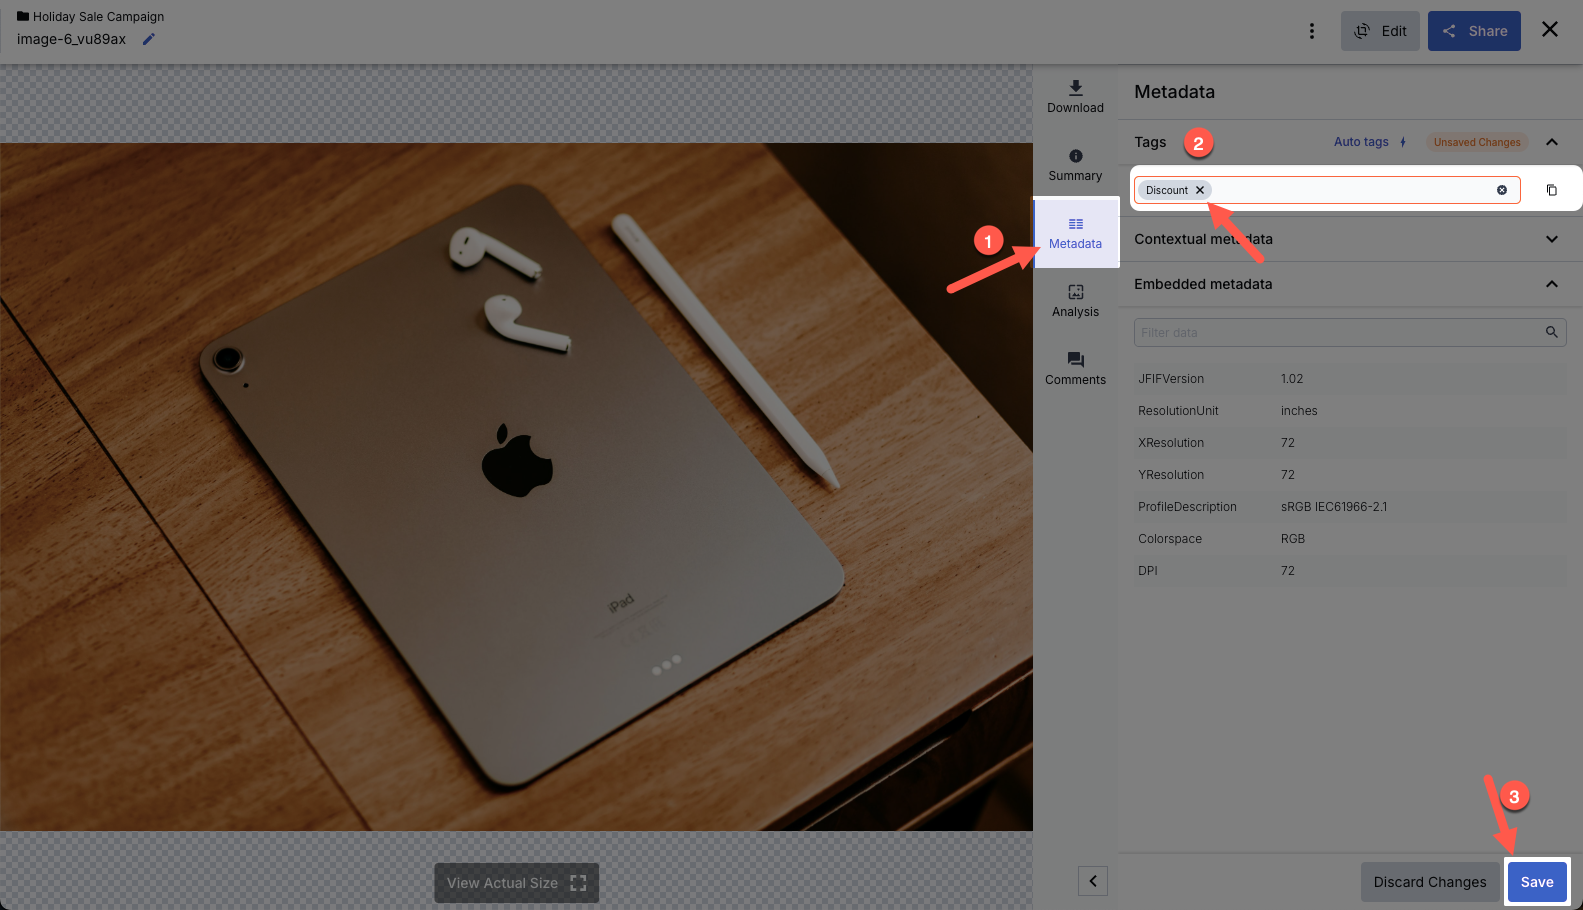This screenshot has width=1583, height=910.
Task: Select the JFIFVersion metadata row
Action: point(1350,379)
